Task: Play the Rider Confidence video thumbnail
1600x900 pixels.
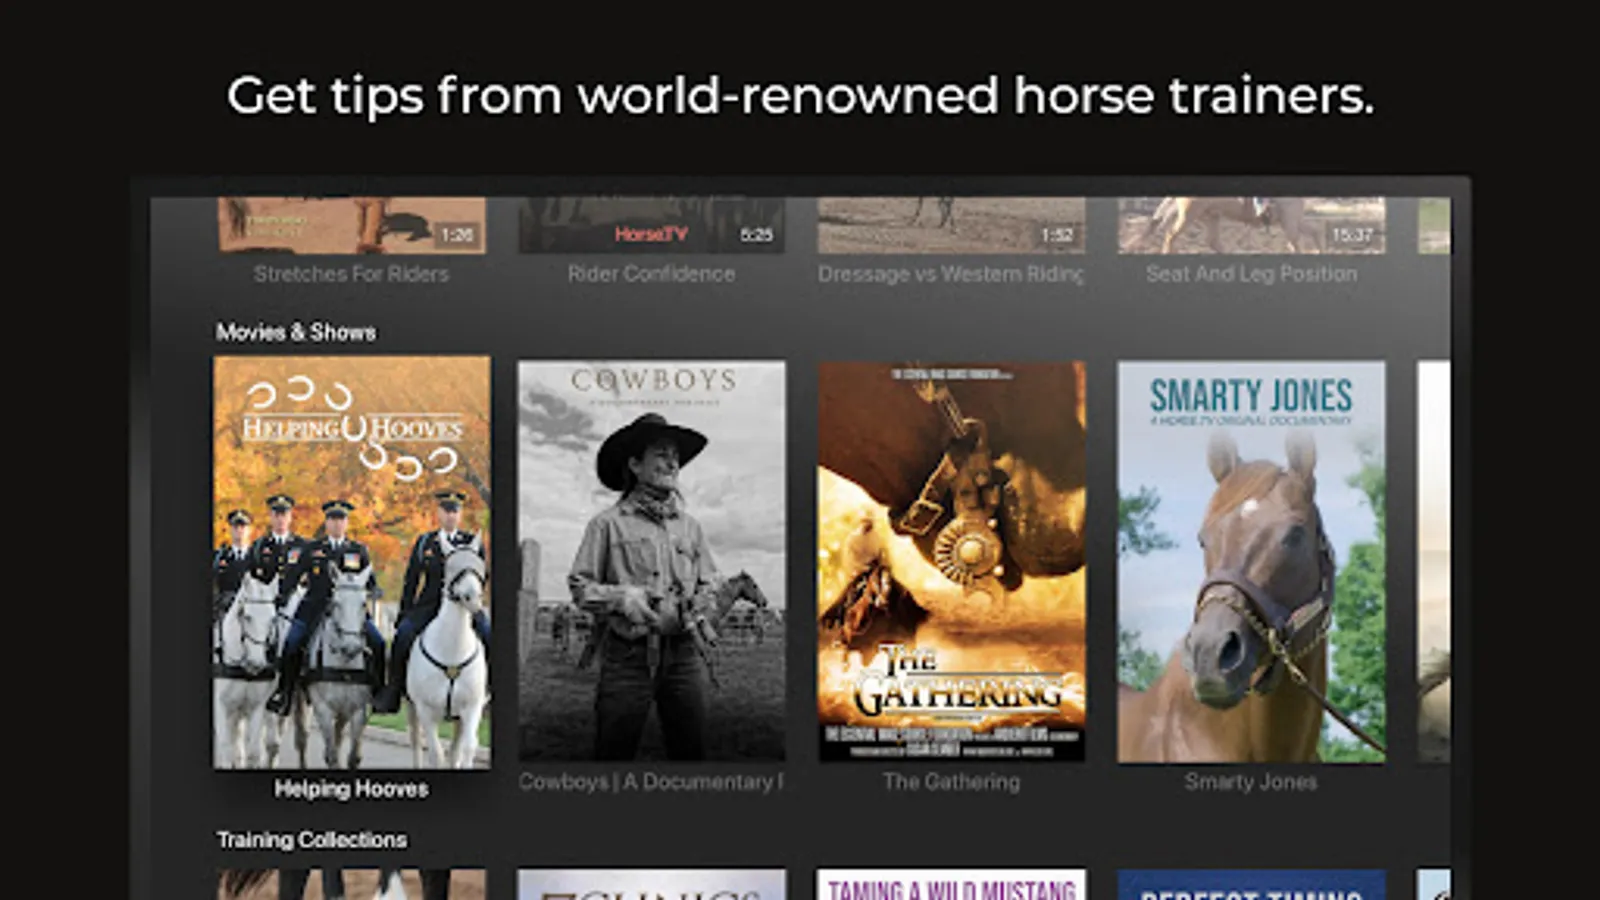Action: click(651, 225)
